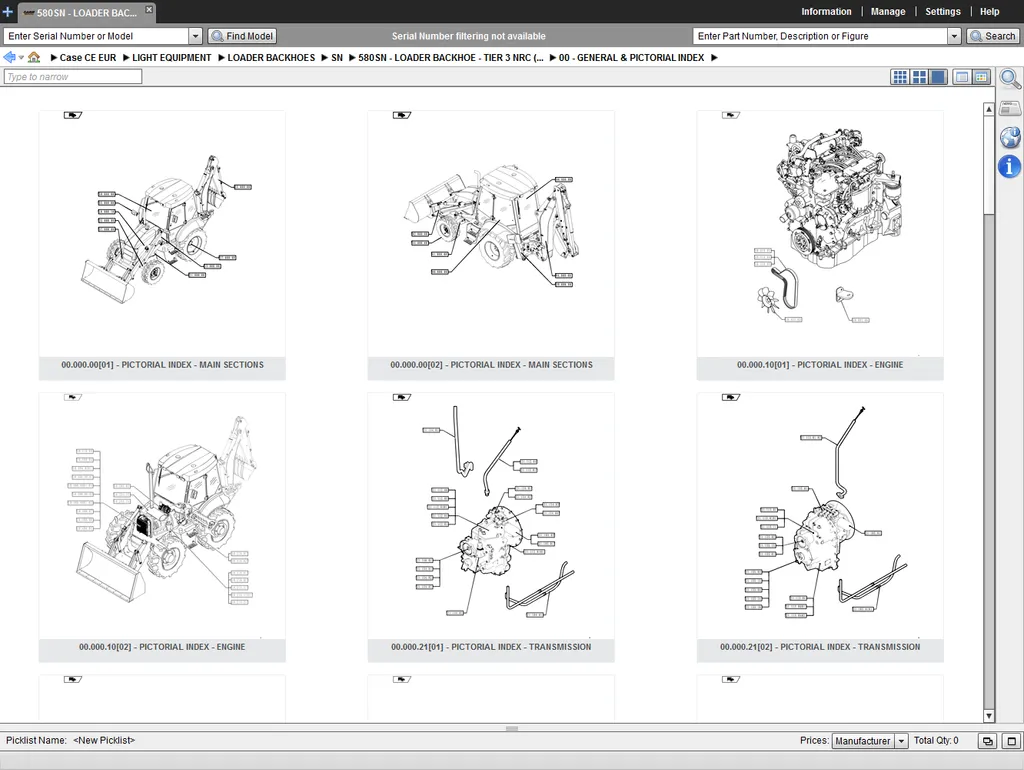Select the 00 - GENERAL & PICTORIAL INDEX breadcrumb

pyautogui.click(x=632, y=57)
